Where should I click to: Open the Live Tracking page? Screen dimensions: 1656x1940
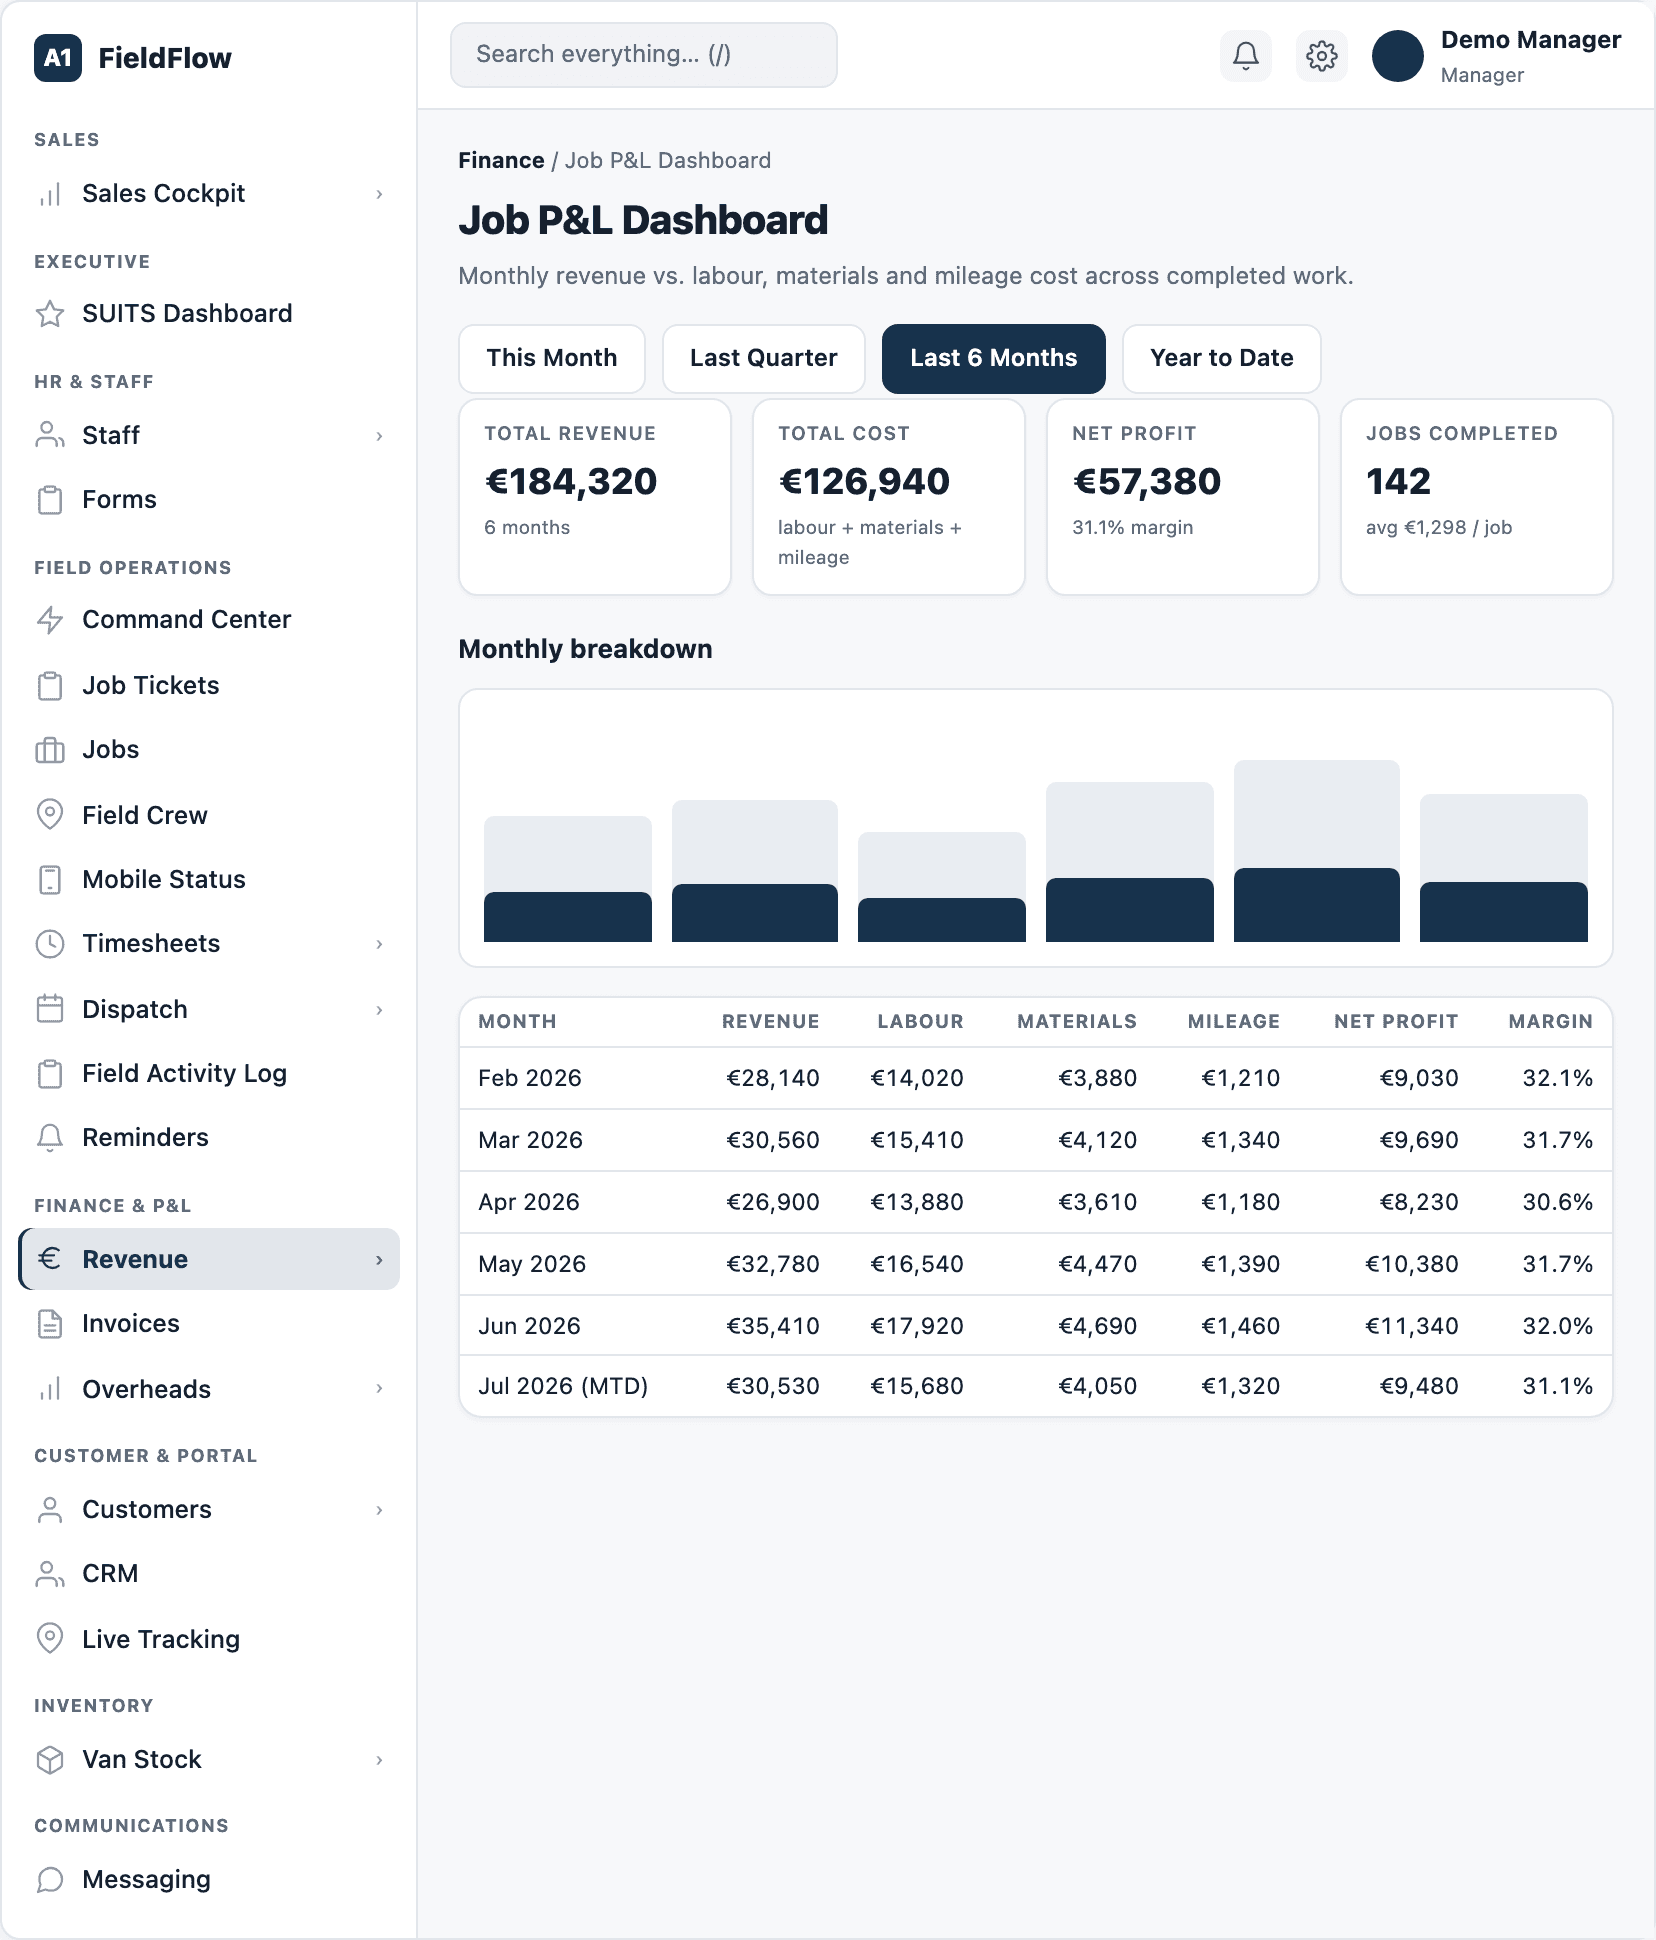209,1640
